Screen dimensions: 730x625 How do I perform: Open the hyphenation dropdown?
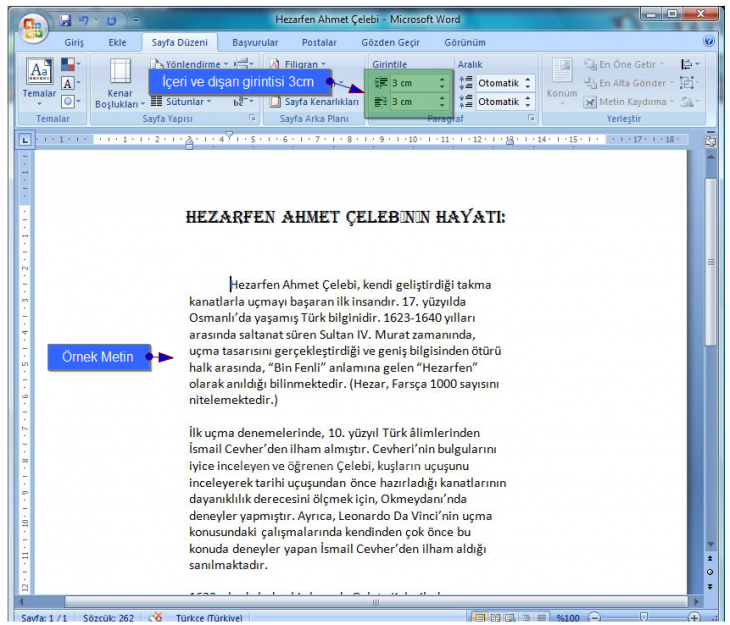[243, 102]
